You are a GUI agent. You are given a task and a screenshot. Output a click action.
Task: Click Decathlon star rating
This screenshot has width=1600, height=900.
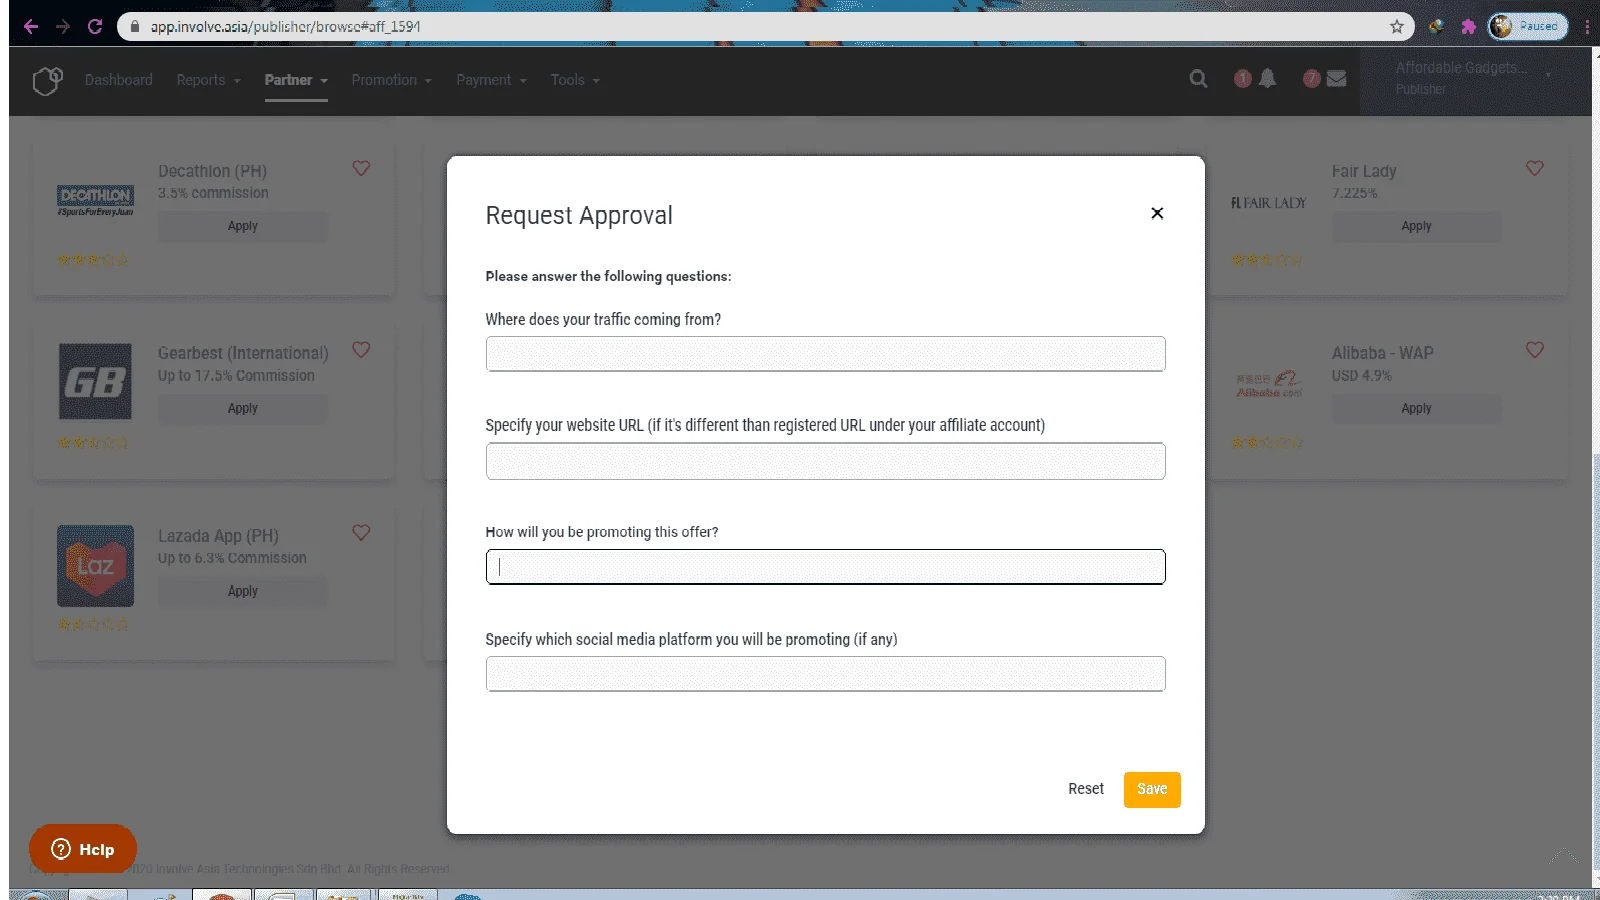pos(93,260)
